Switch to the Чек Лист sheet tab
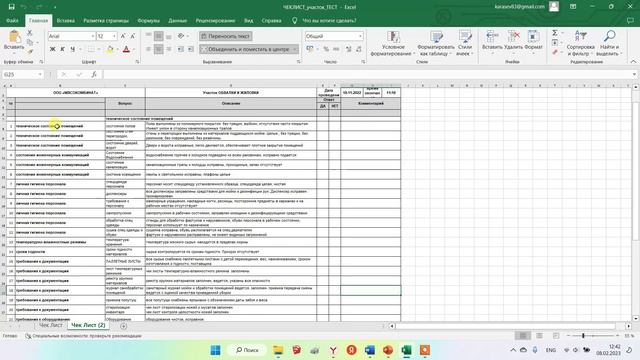 point(51,325)
